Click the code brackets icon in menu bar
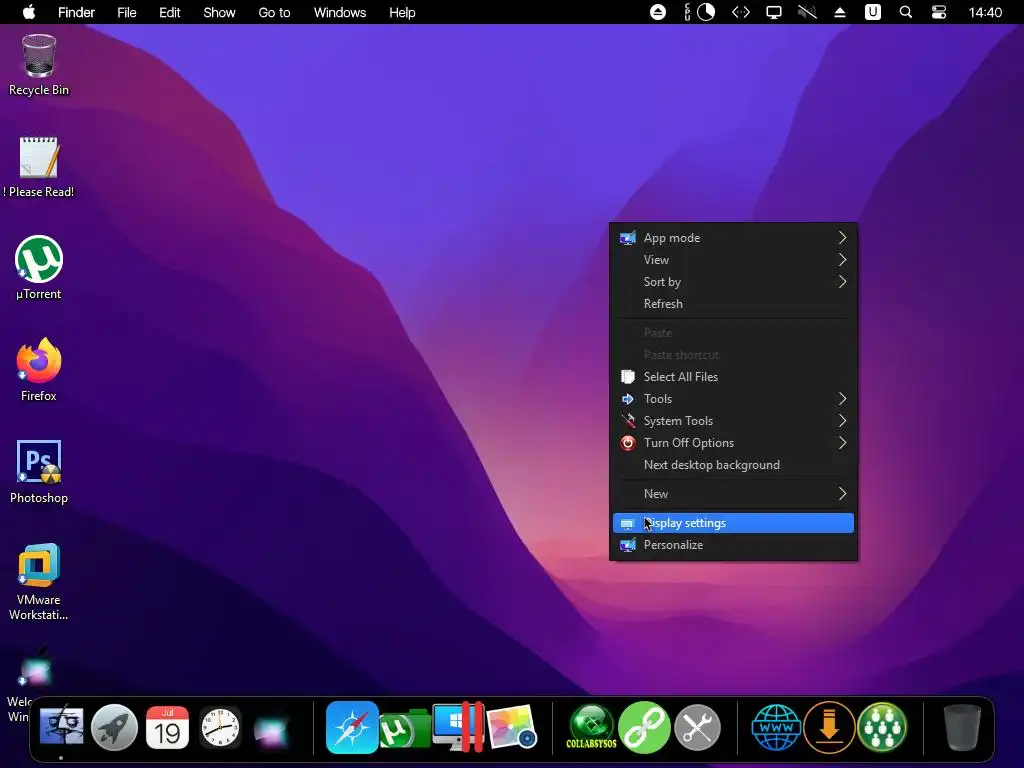 (741, 12)
